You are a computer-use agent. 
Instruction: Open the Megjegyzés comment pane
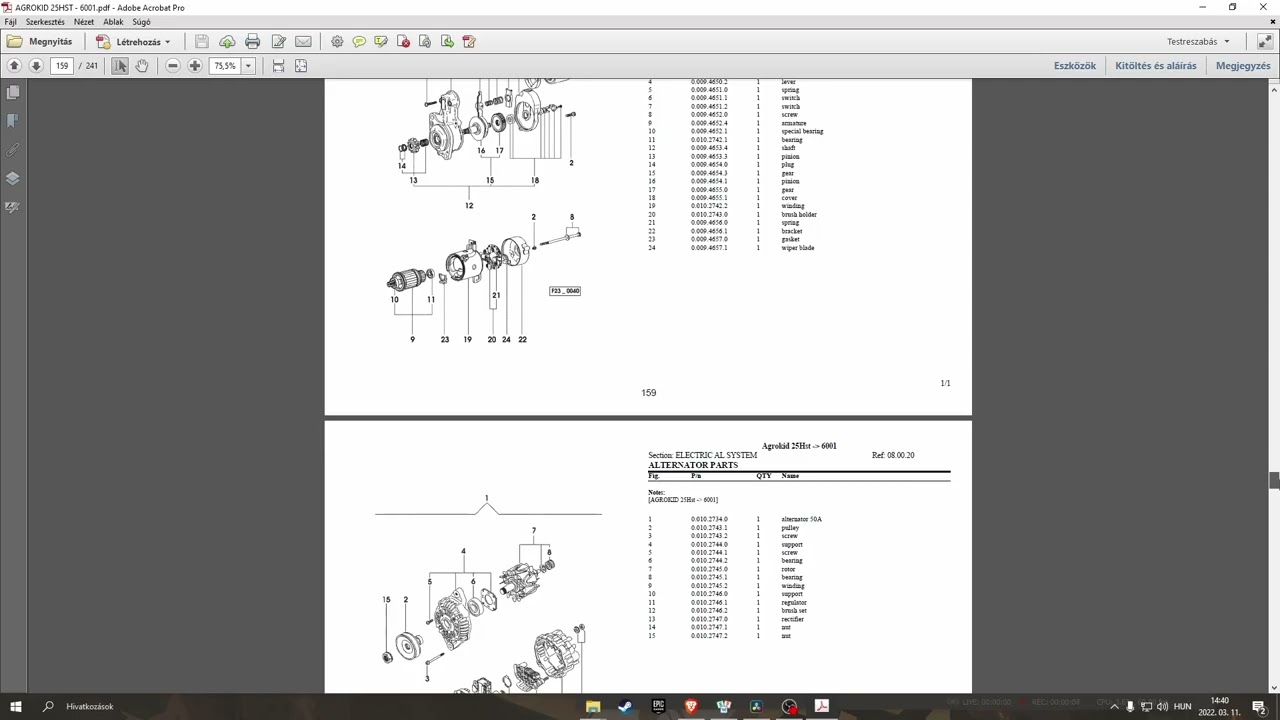coord(1243,66)
